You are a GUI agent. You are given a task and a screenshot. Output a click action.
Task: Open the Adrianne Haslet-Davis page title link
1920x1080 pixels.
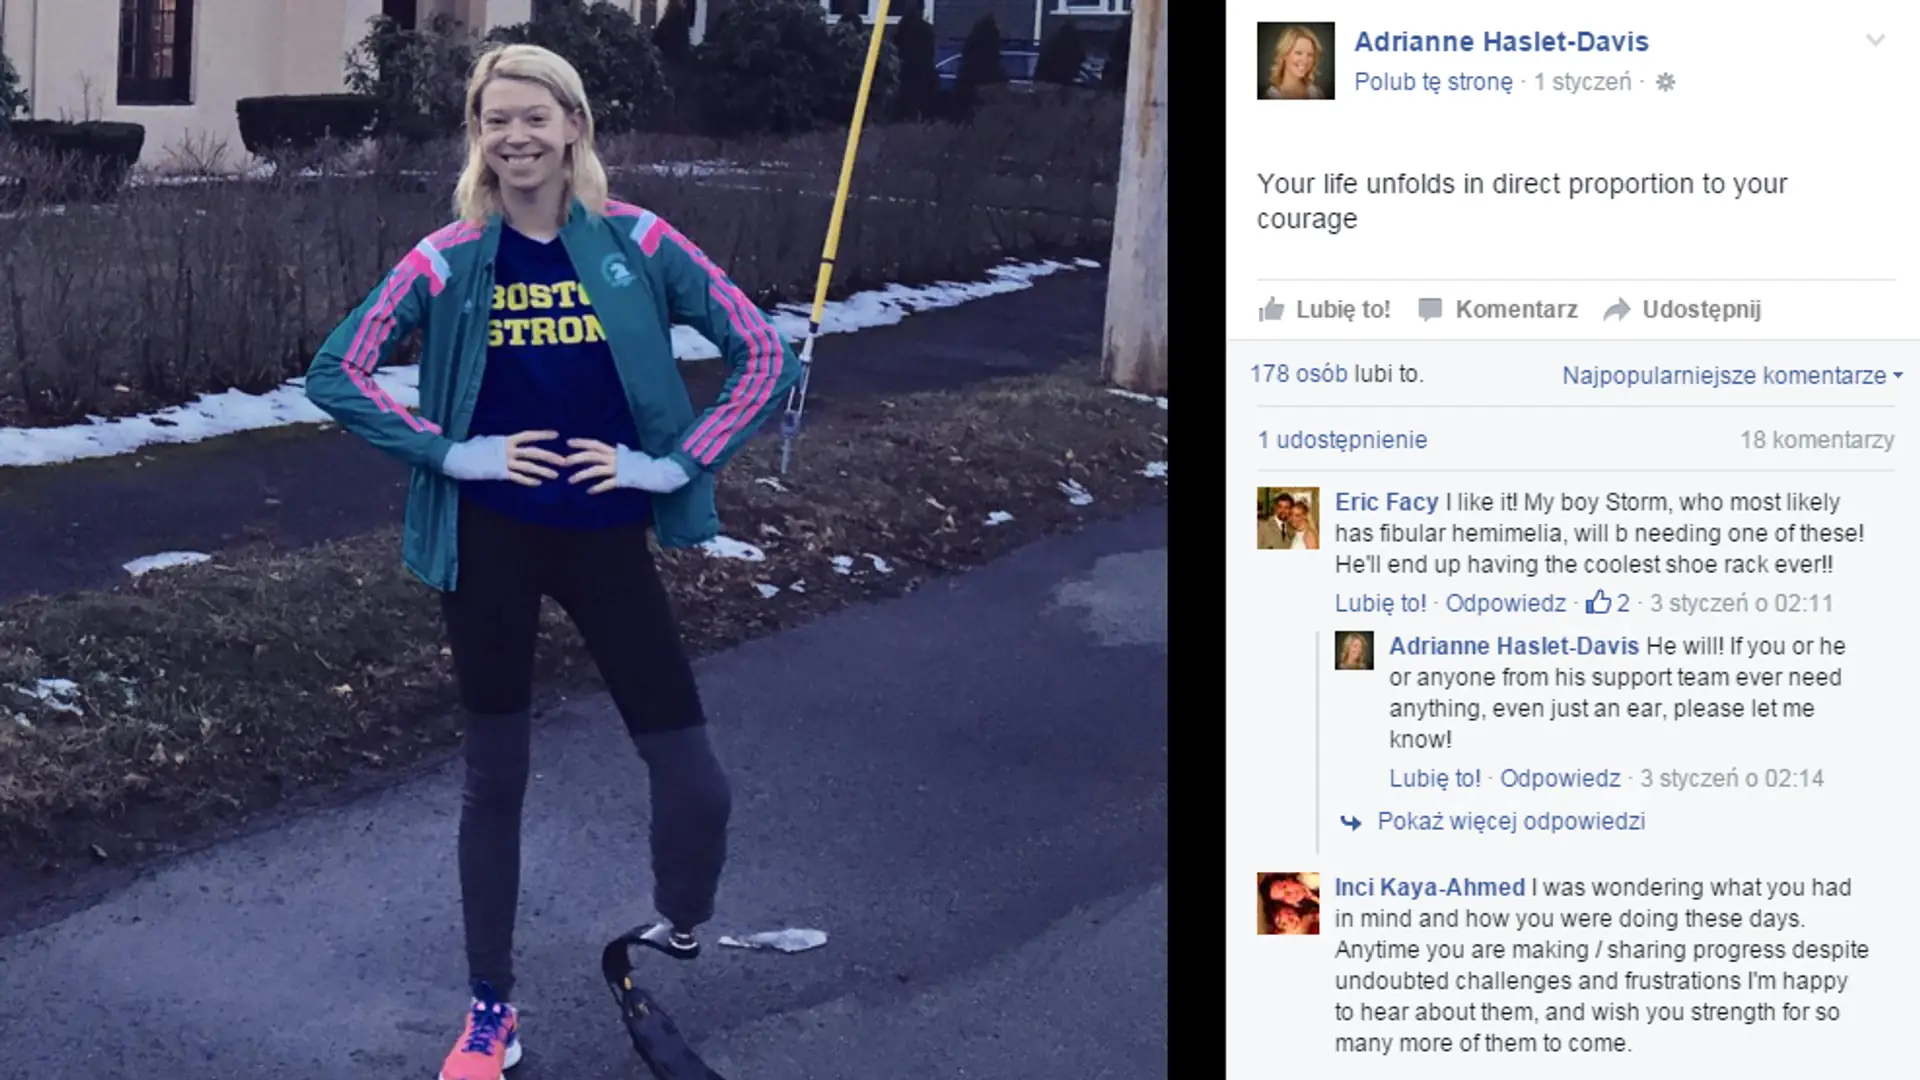tap(1501, 41)
